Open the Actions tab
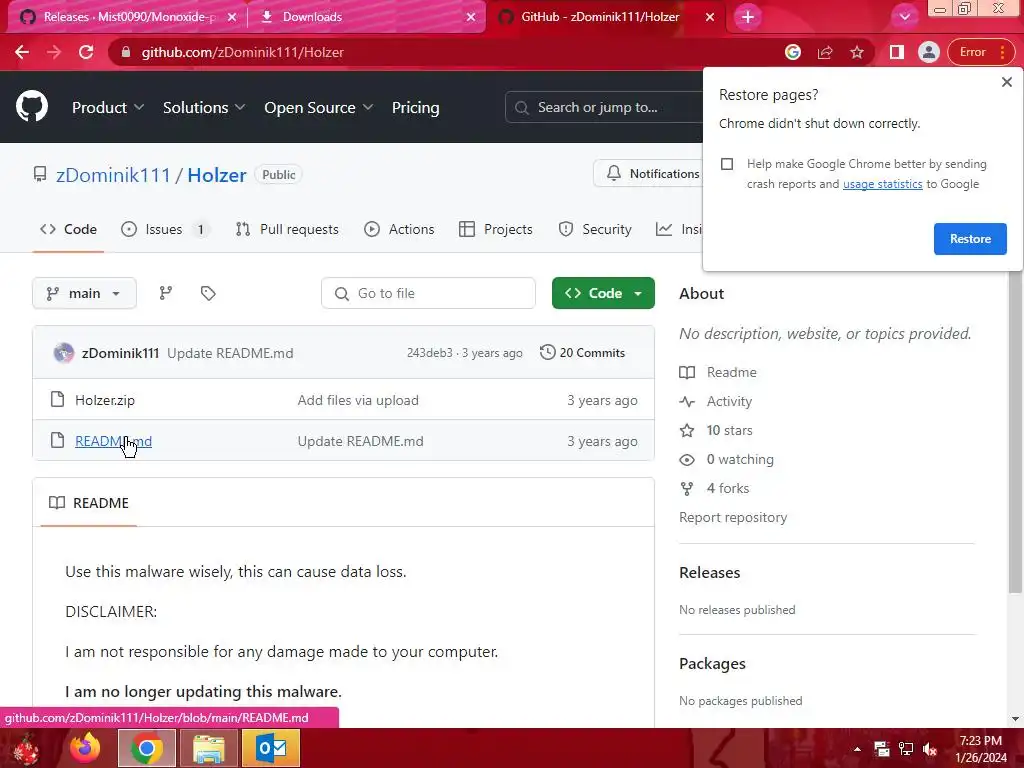Viewport: 1024px width, 768px height. pos(399,229)
